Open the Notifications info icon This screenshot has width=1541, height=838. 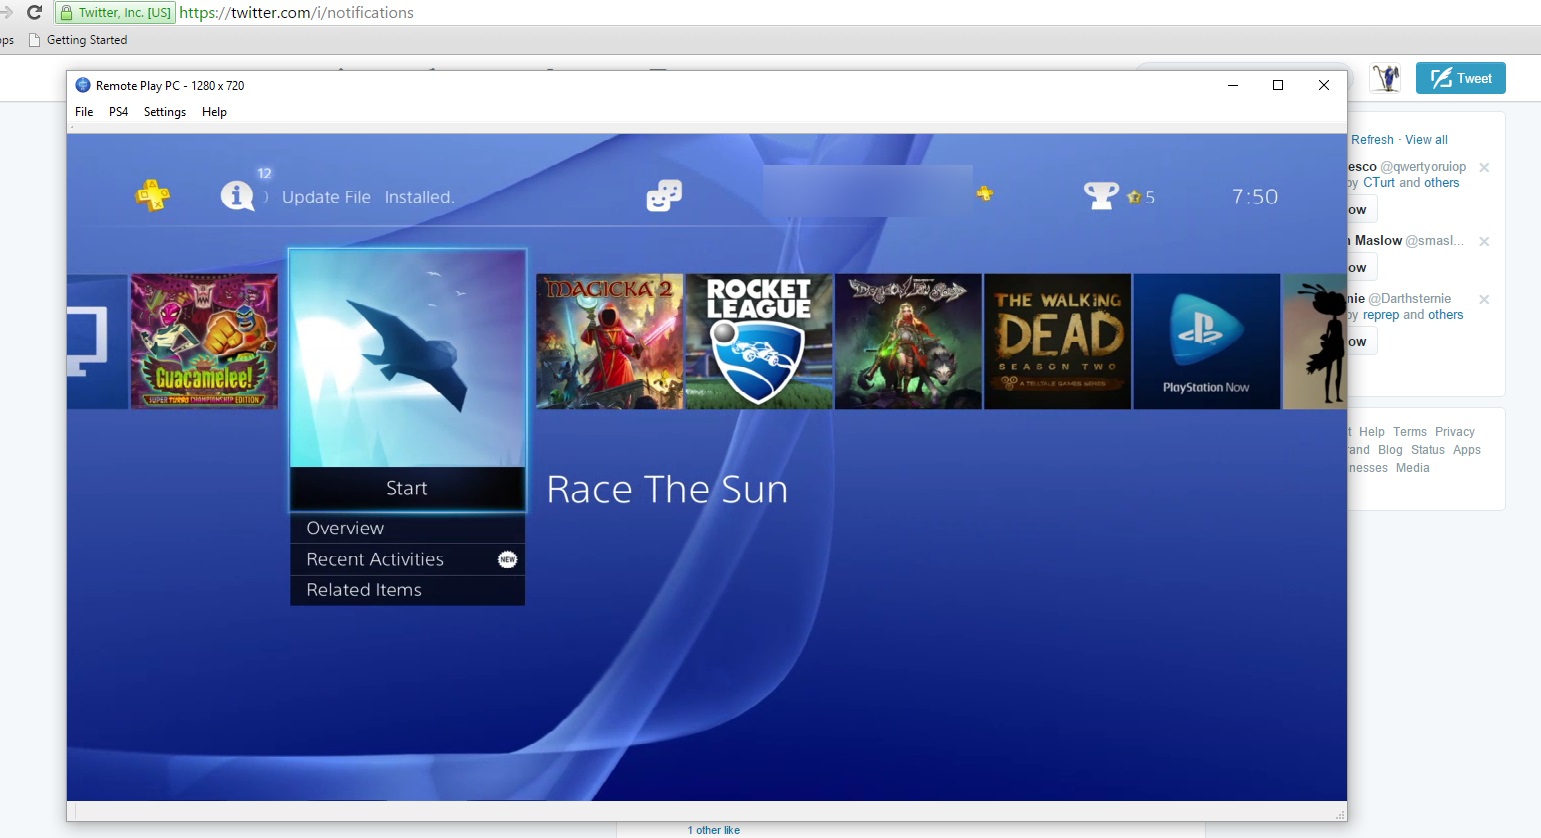(x=237, y=195)
